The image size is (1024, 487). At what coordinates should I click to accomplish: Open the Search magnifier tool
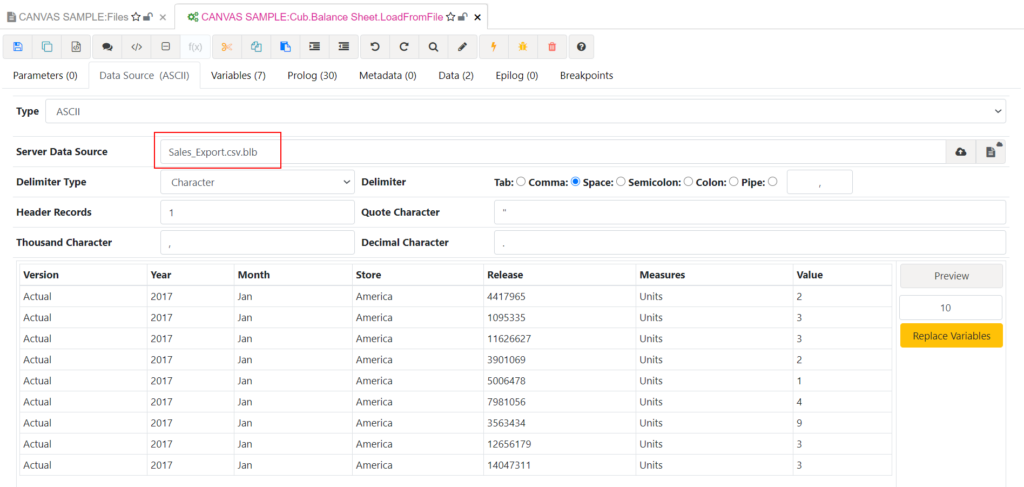click(433, 47)
